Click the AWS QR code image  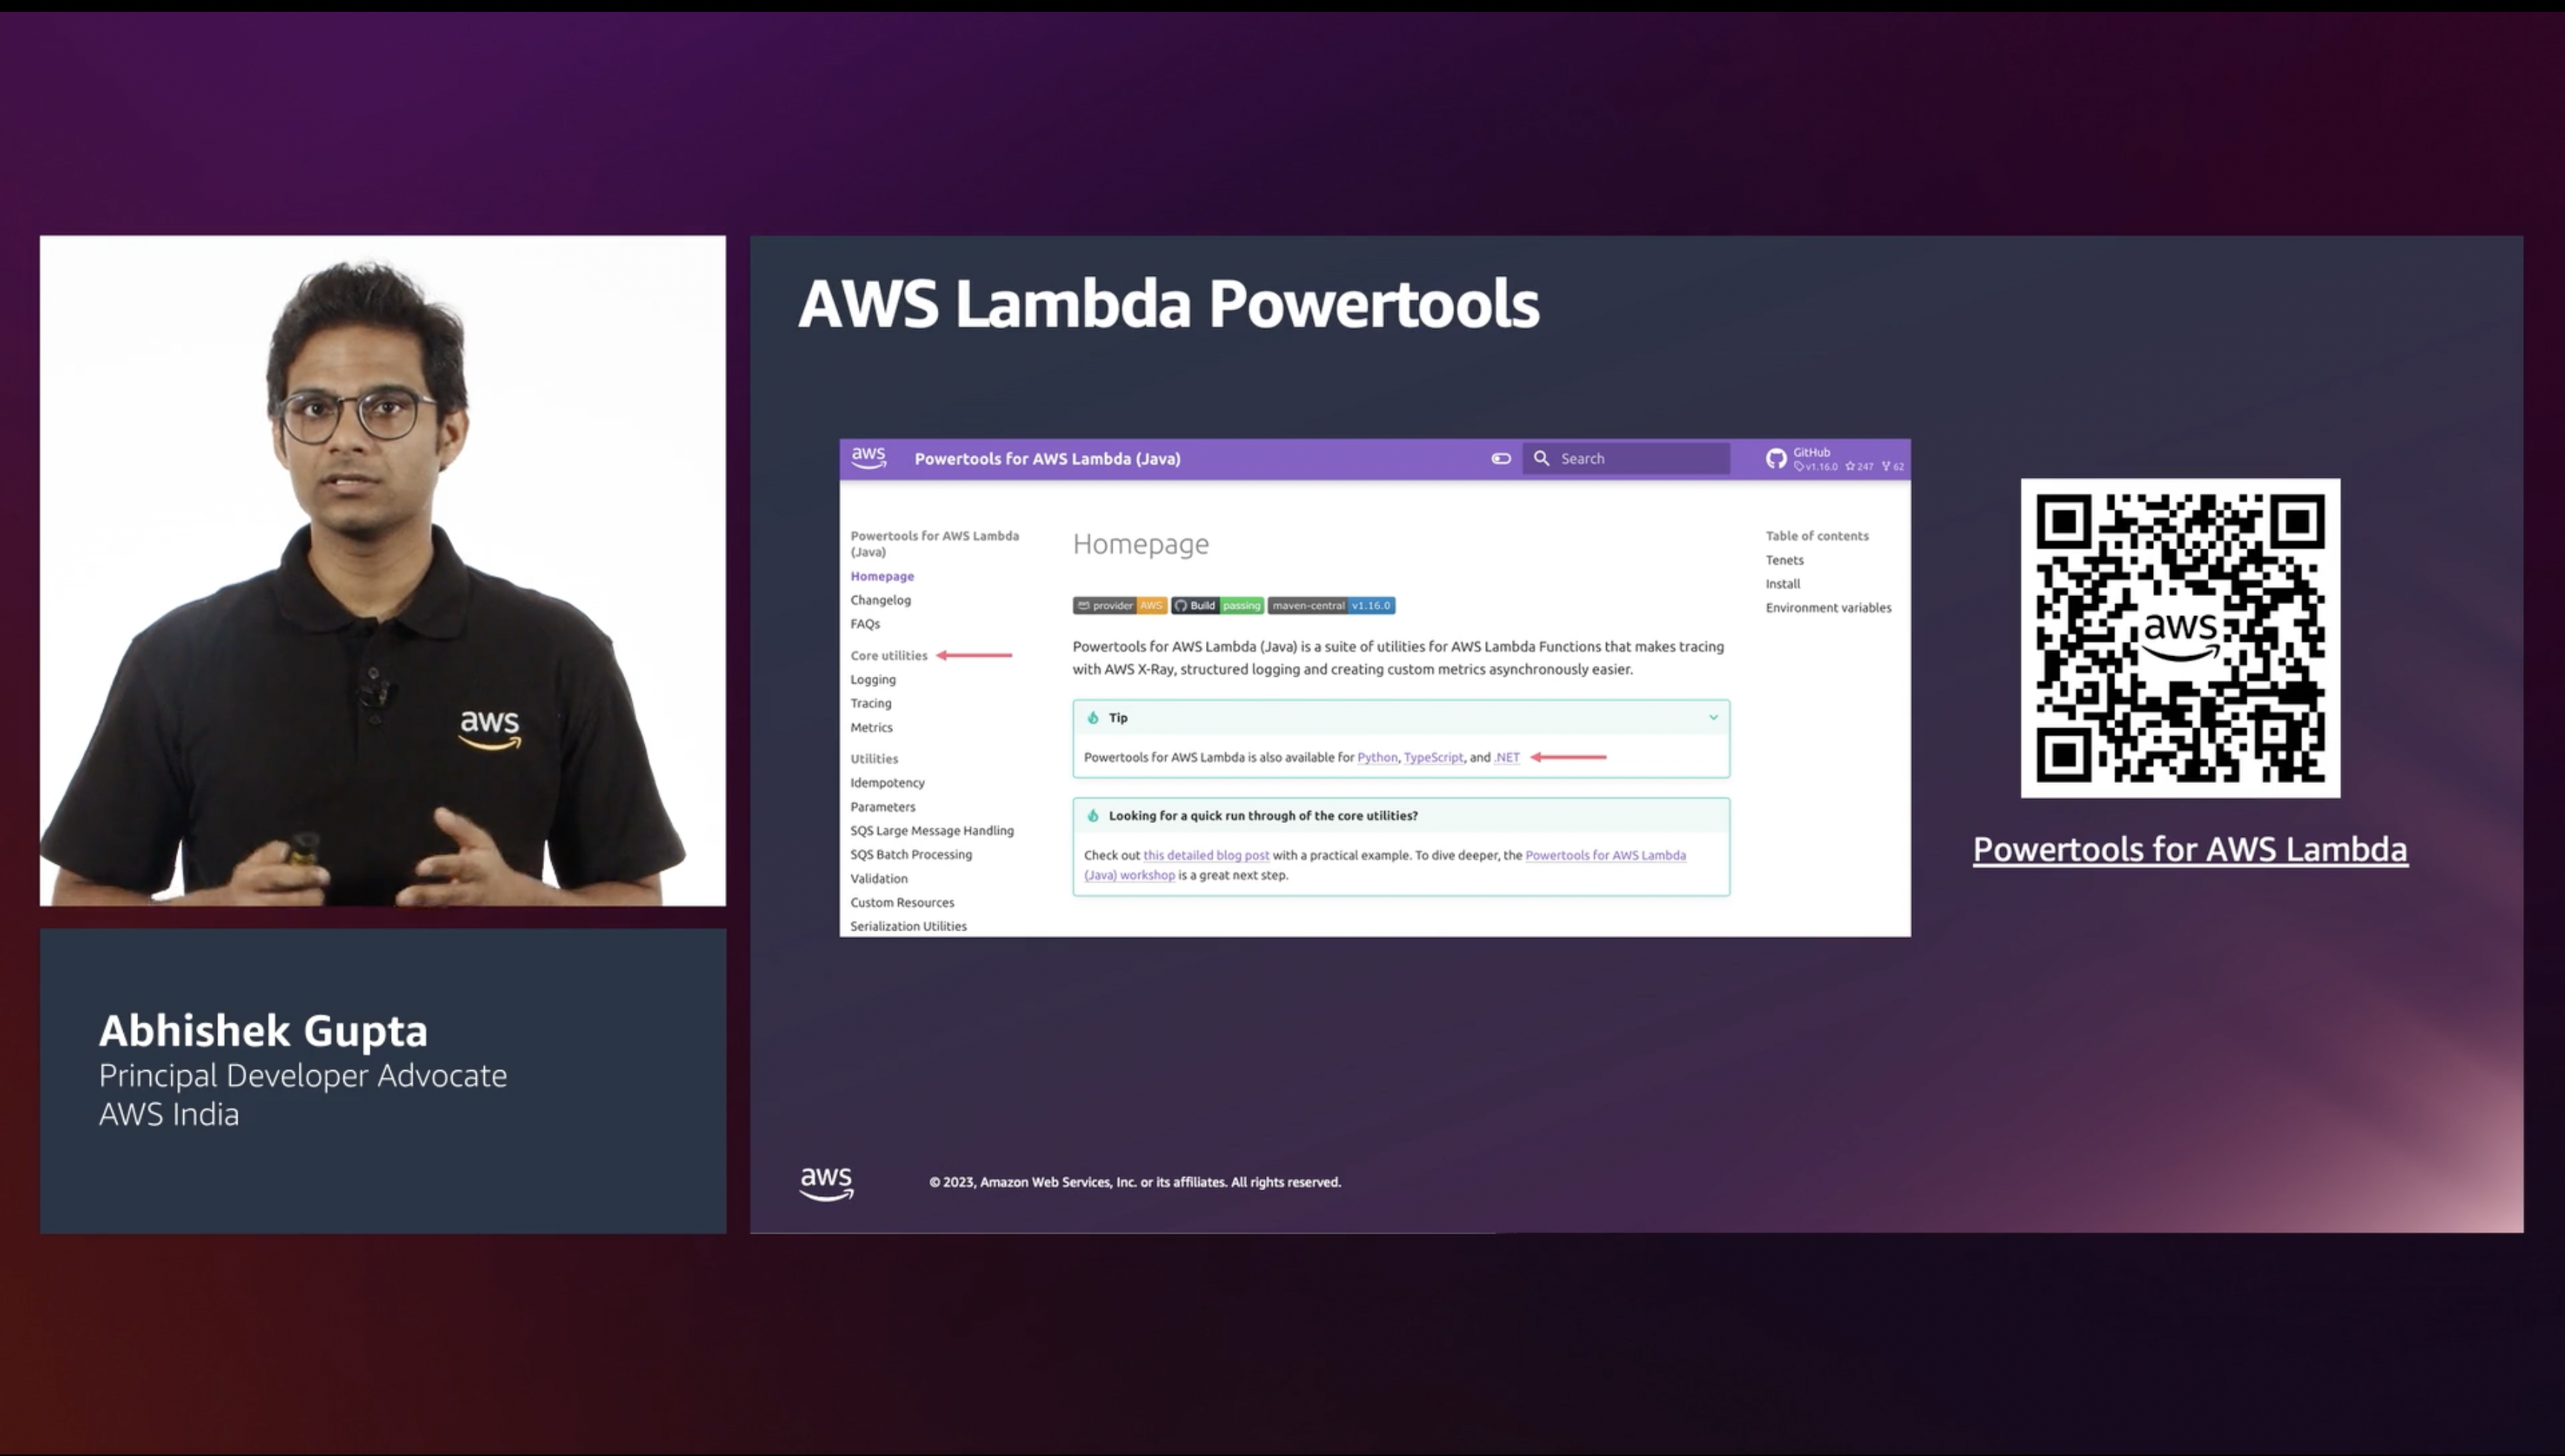coord(2180,638)
